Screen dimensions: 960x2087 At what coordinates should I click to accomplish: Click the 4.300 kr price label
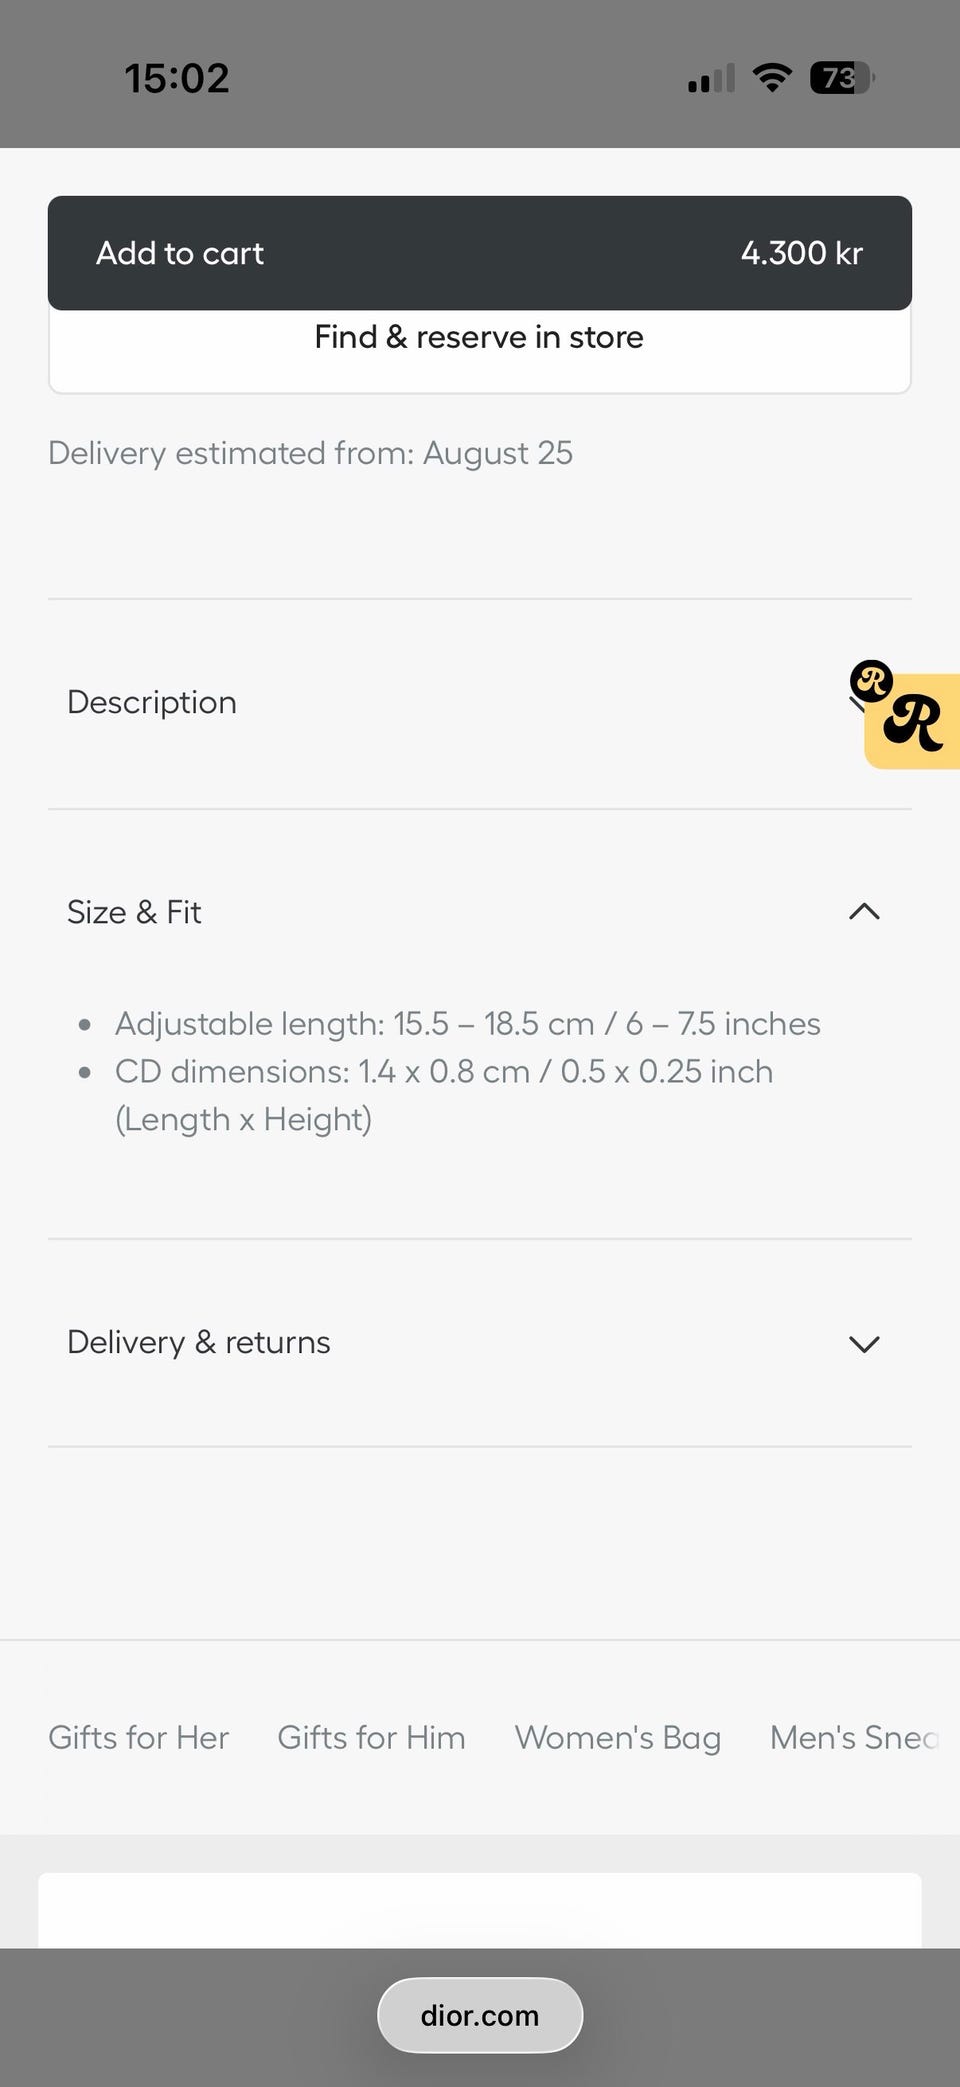coord(802,253)
